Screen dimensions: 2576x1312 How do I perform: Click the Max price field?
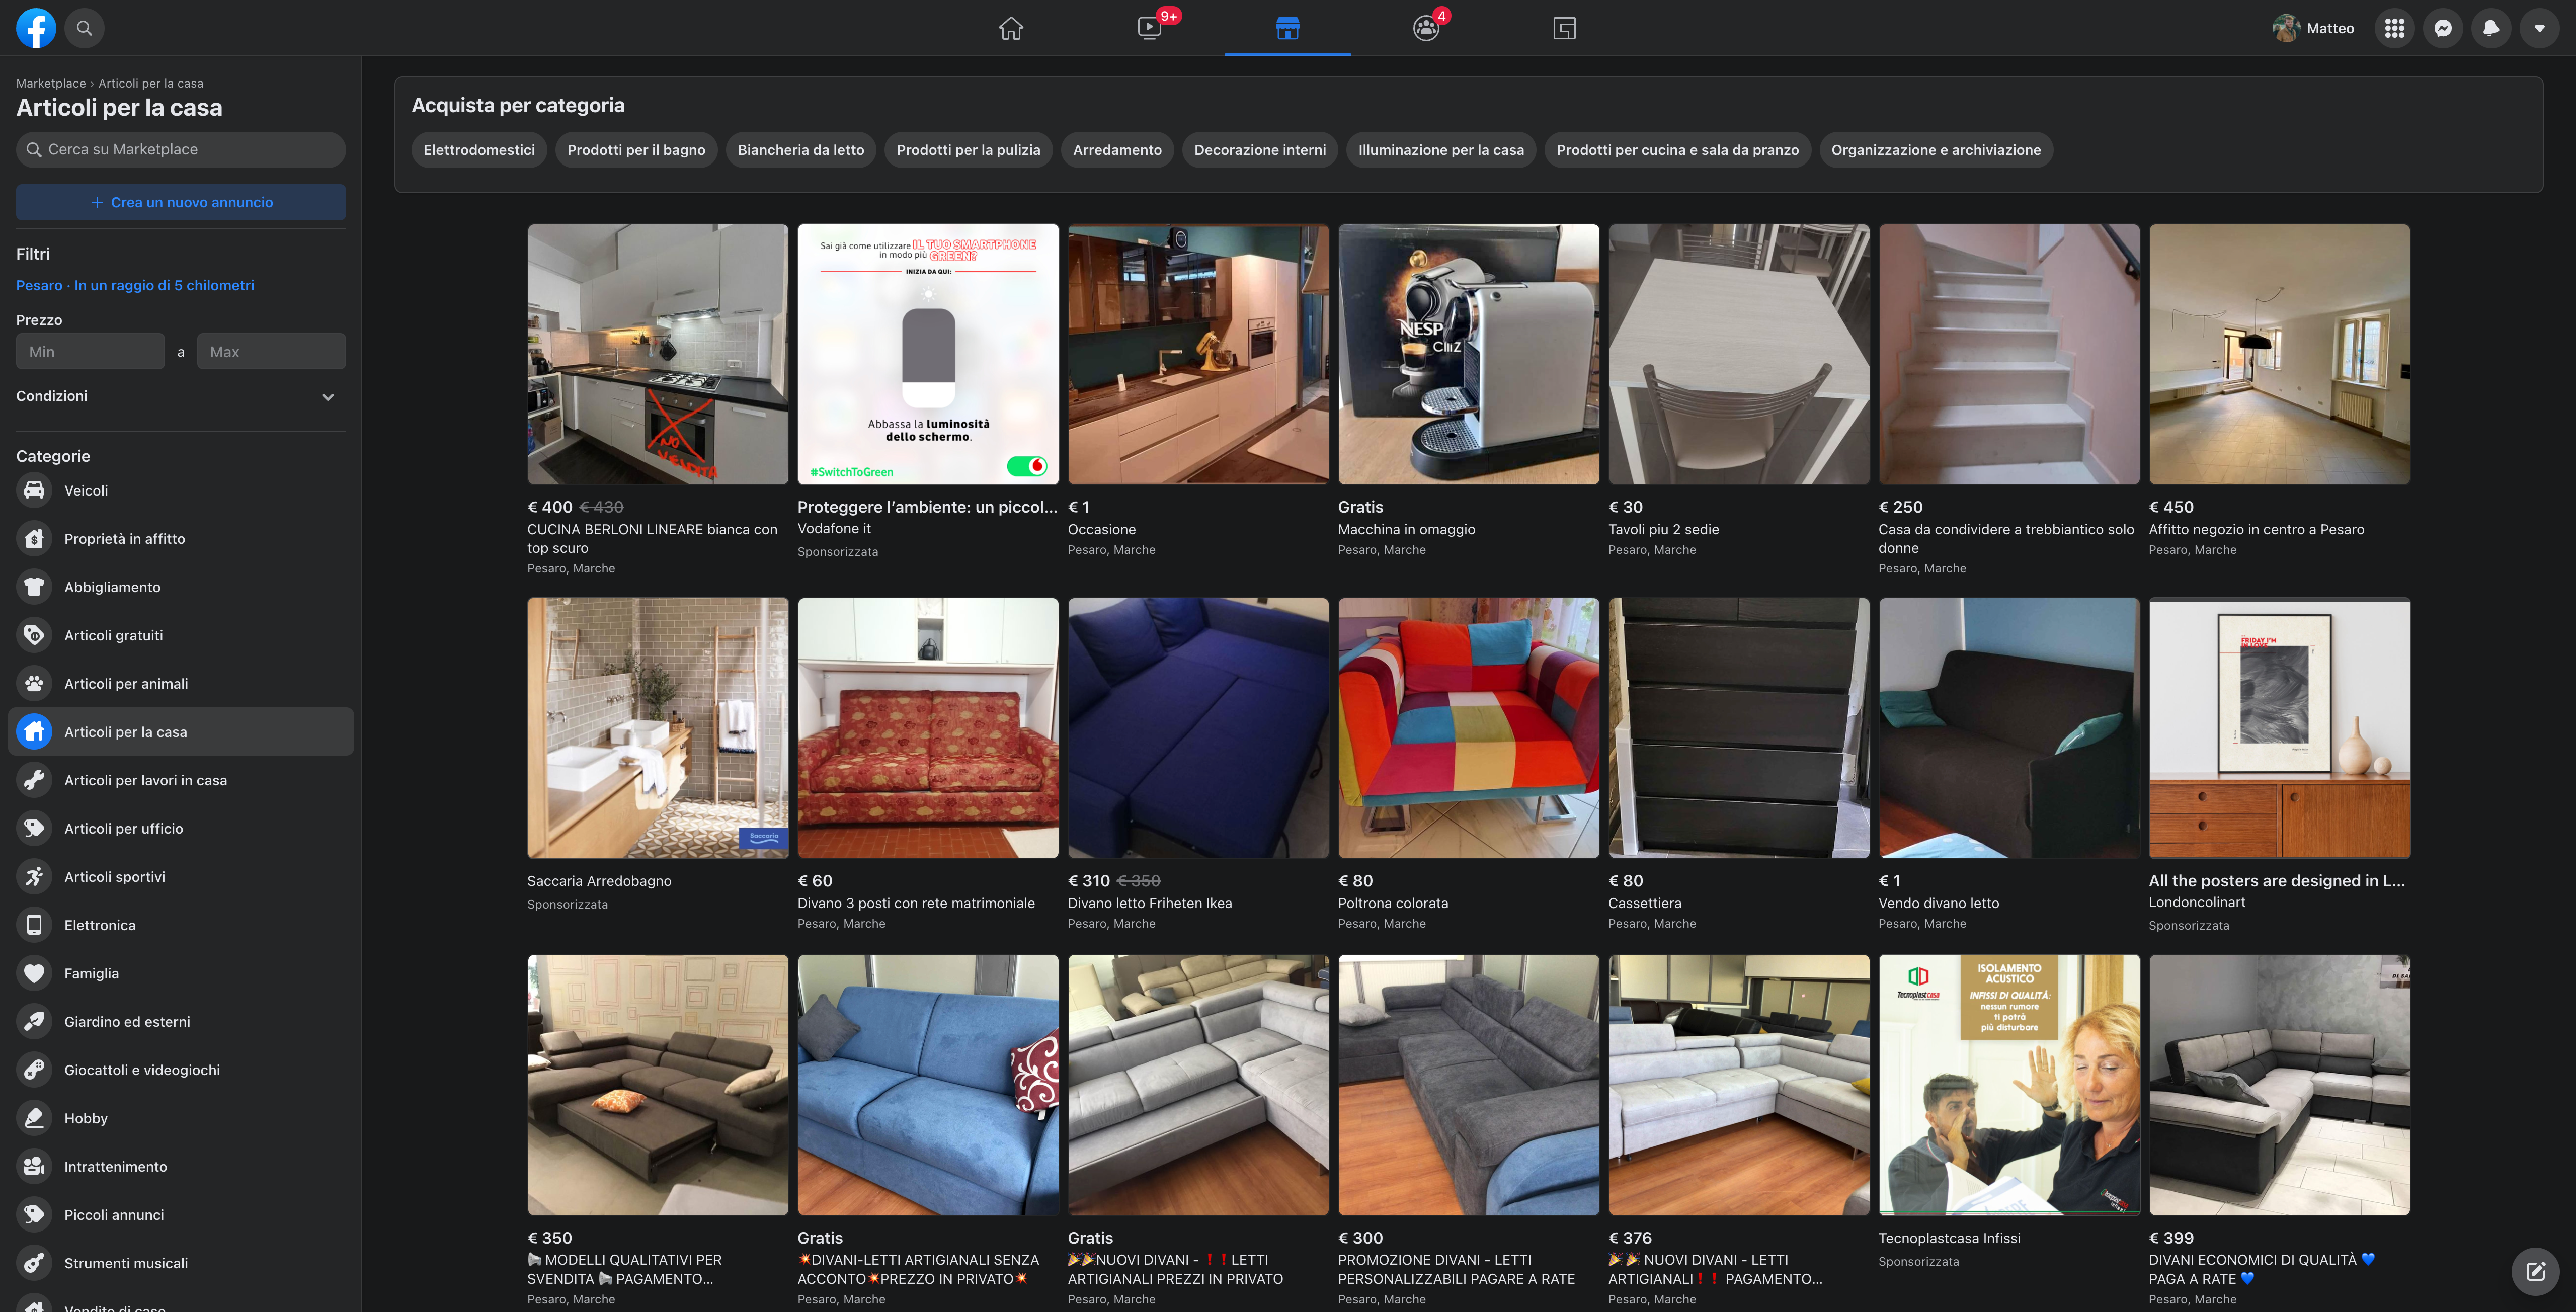[x=271, y=352]
